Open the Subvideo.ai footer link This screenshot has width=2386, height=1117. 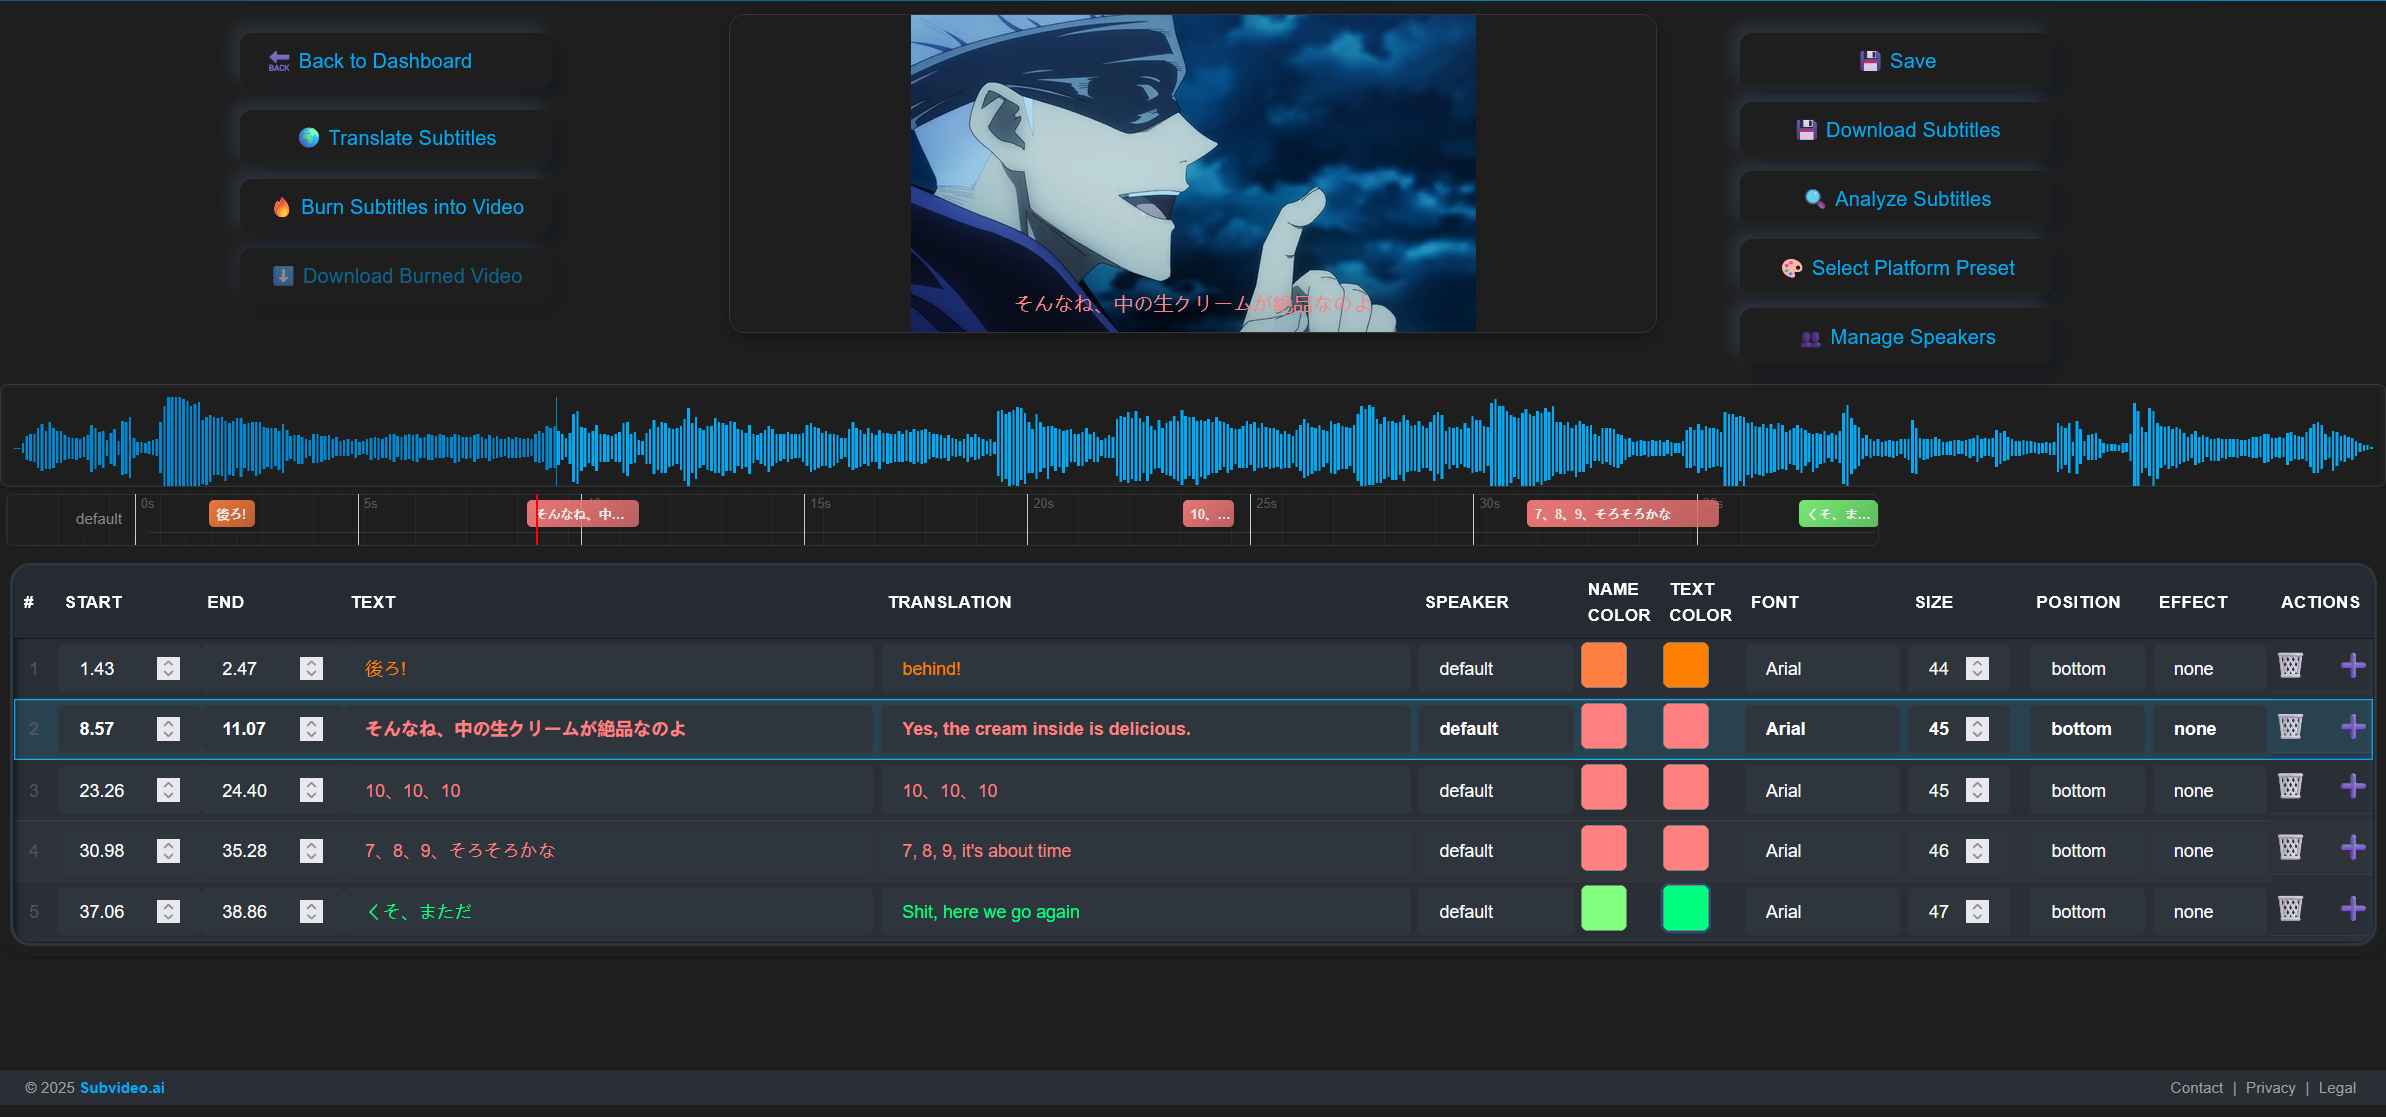click(x=122, y=1088)
